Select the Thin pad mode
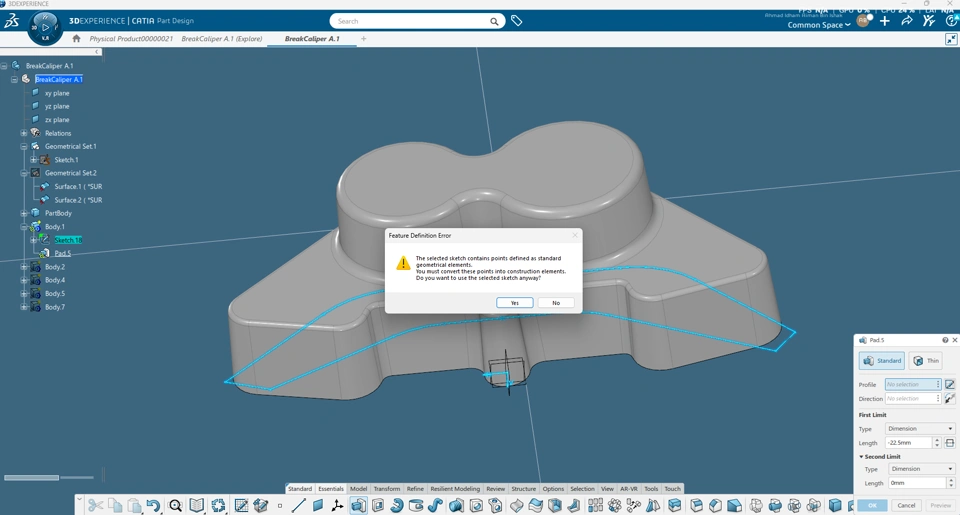 pos(926,361)
